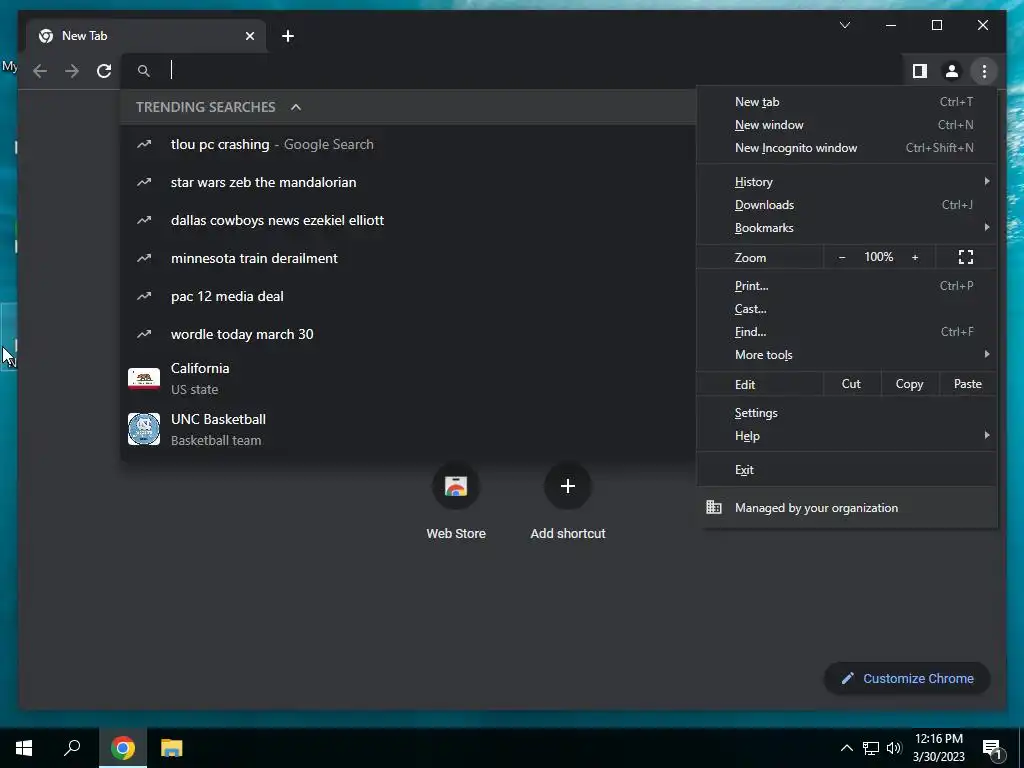Close the Chrome three-dot menu button
The image size is (1024, 768).
984,71
